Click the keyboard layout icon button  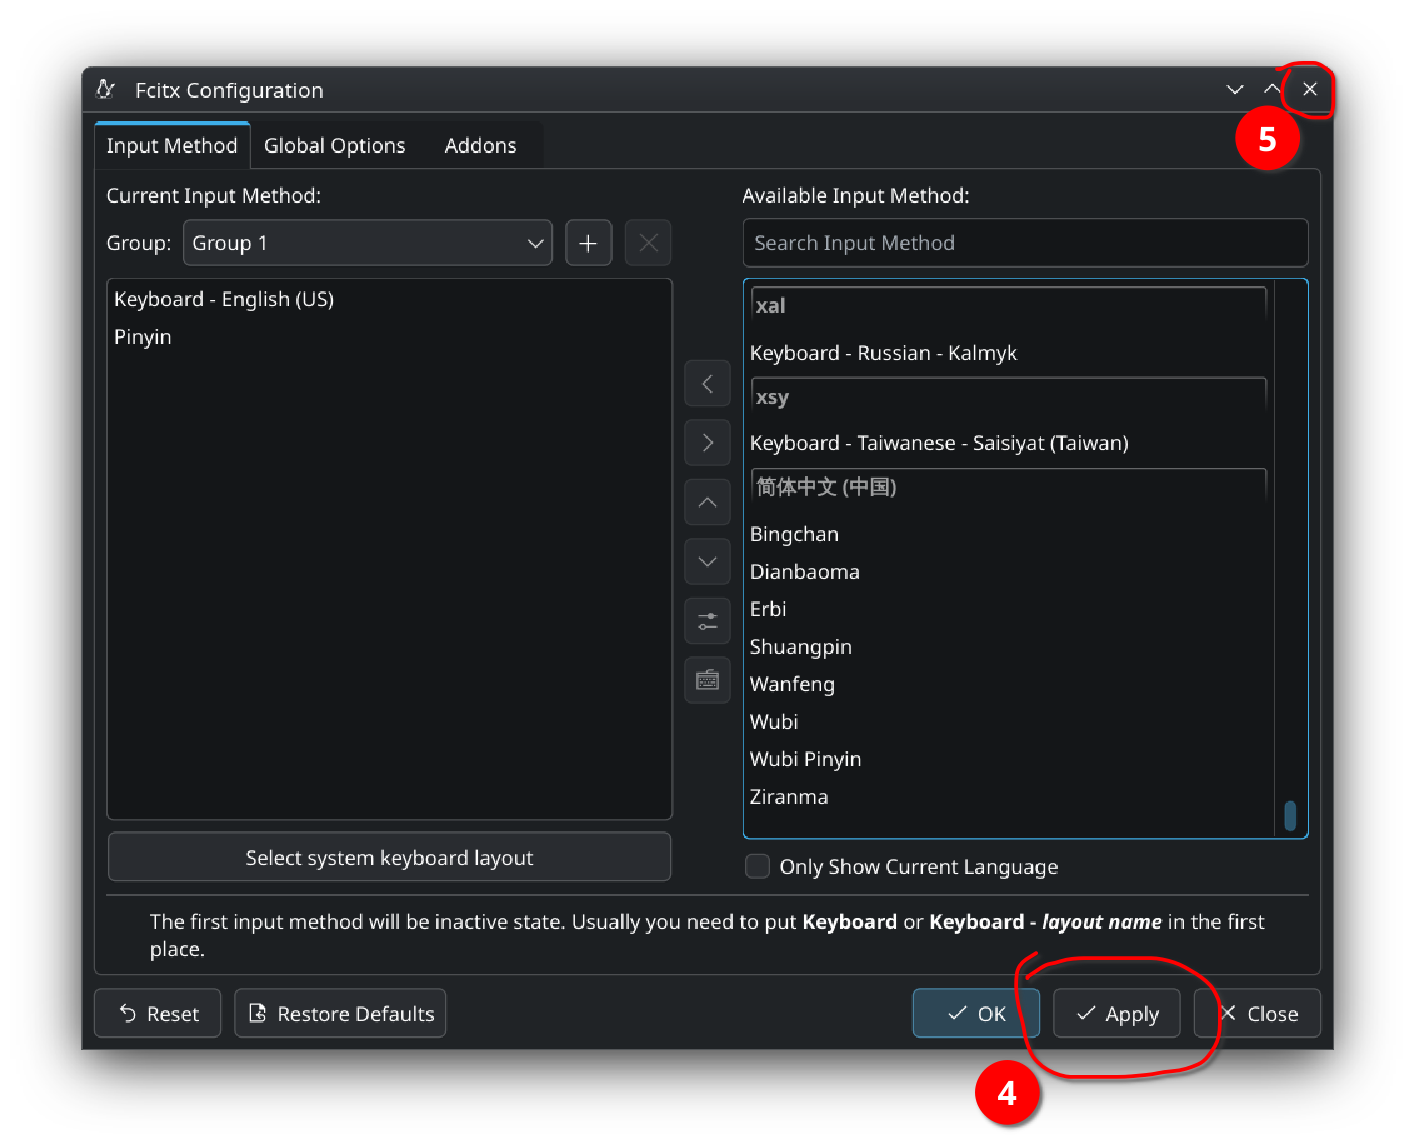[707, 681]
